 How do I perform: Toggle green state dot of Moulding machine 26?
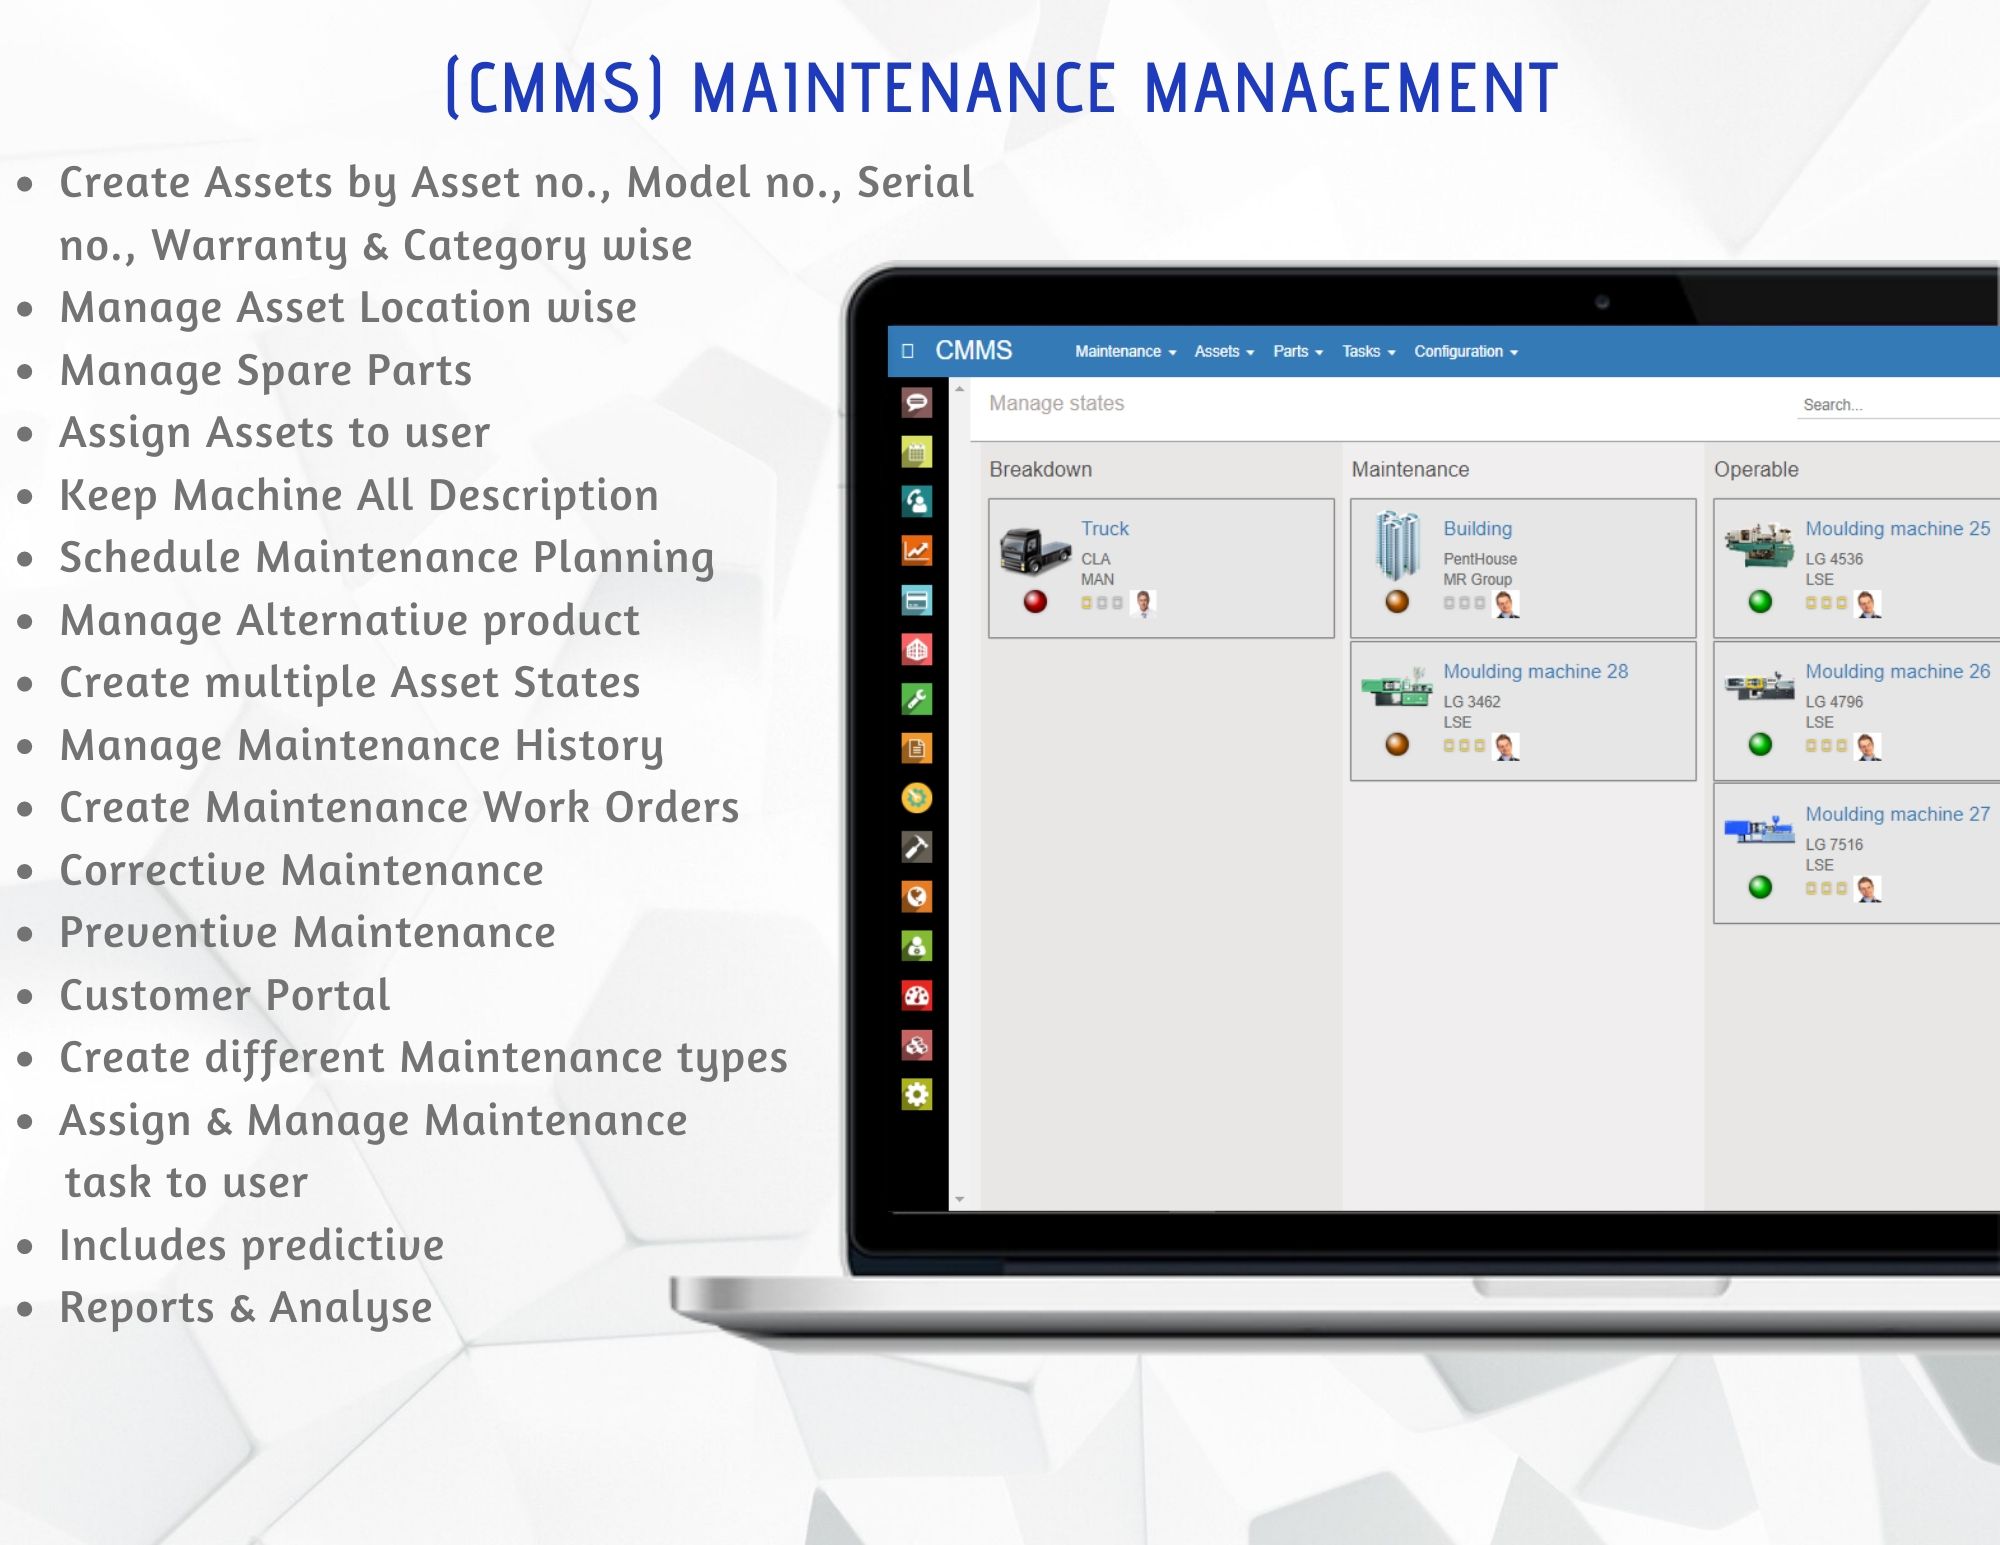pyautogui.click(x=1760, y=744)
